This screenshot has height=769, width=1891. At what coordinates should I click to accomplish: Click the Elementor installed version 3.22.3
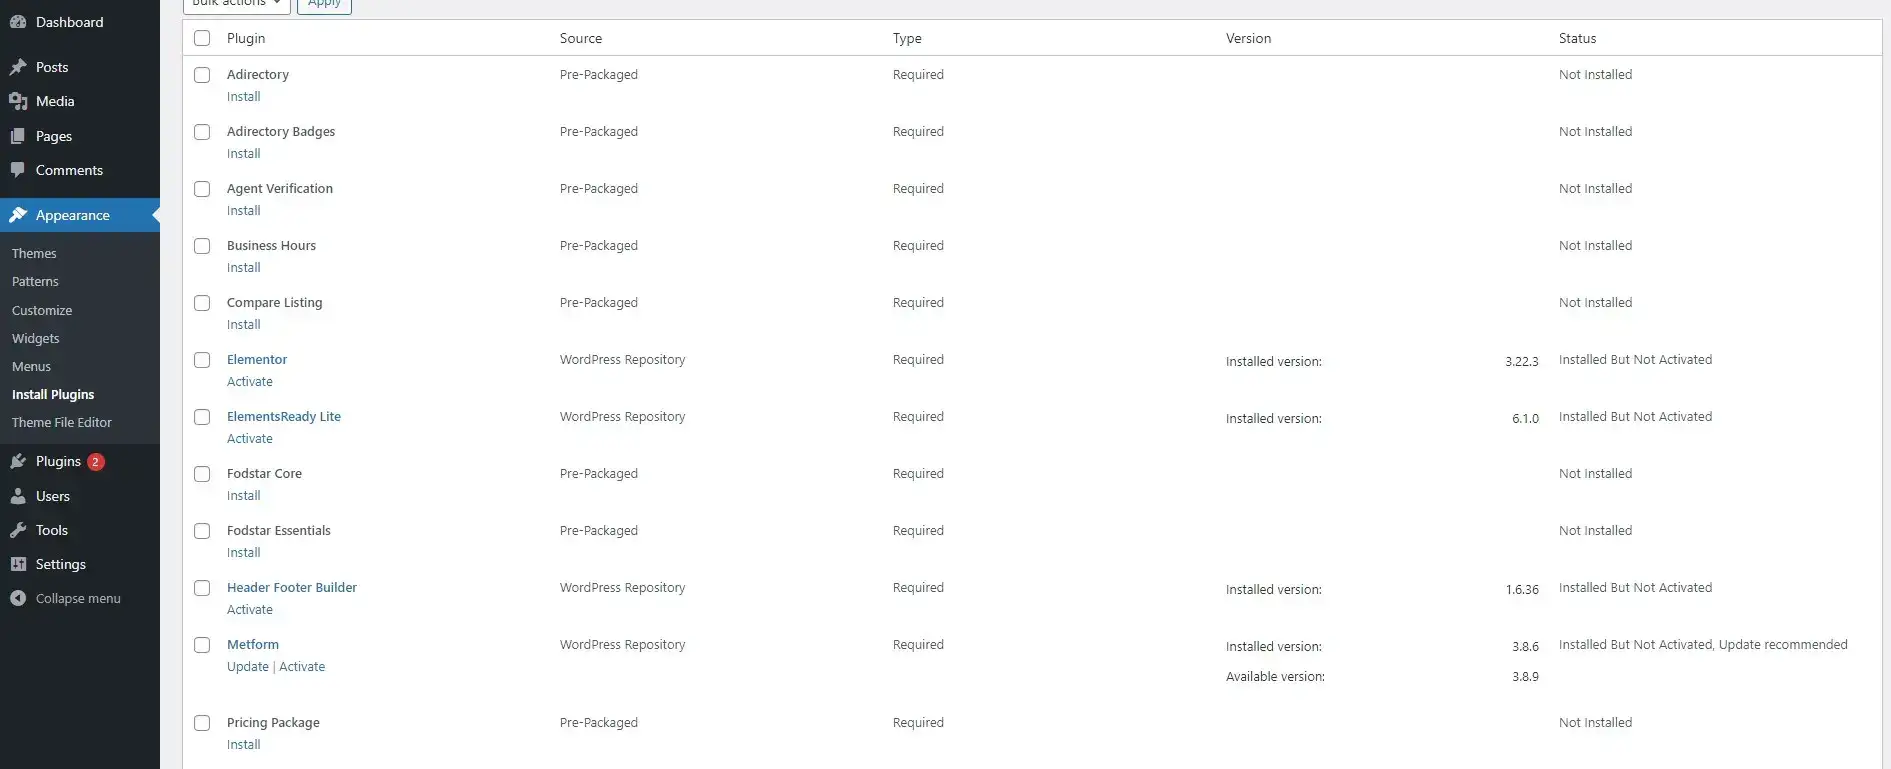[x=1522, y=362]
